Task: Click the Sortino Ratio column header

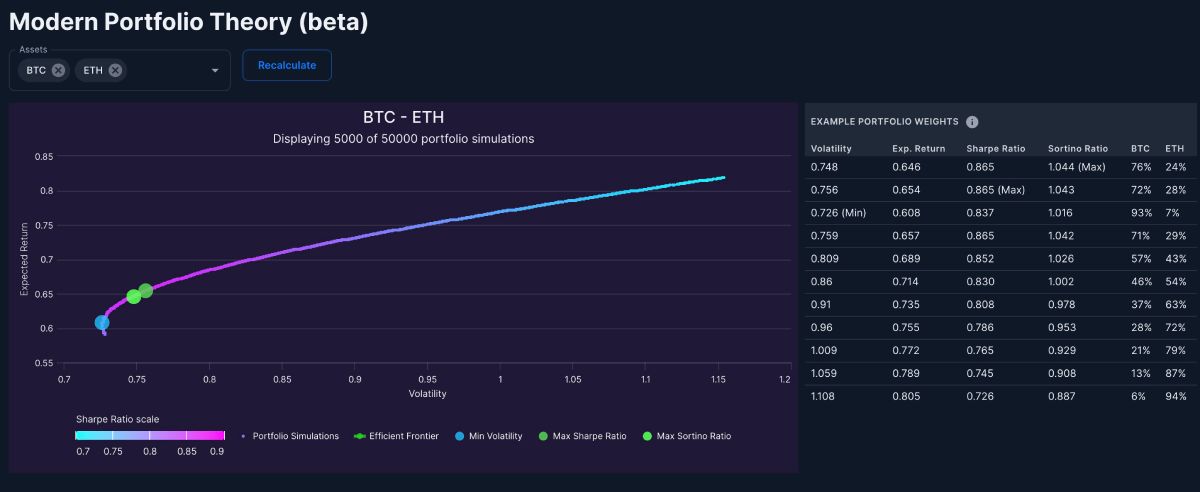Action: point(1078,148)
